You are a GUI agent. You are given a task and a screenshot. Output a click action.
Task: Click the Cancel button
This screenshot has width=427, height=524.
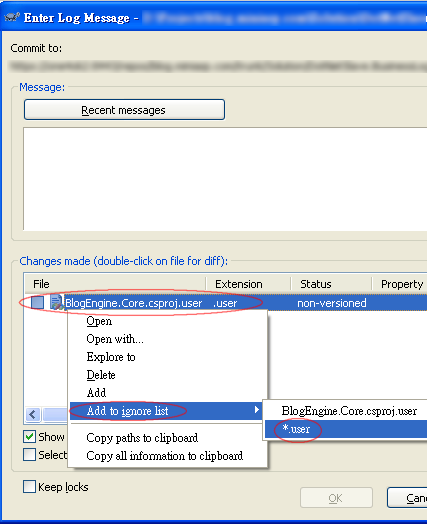point(407,498)
